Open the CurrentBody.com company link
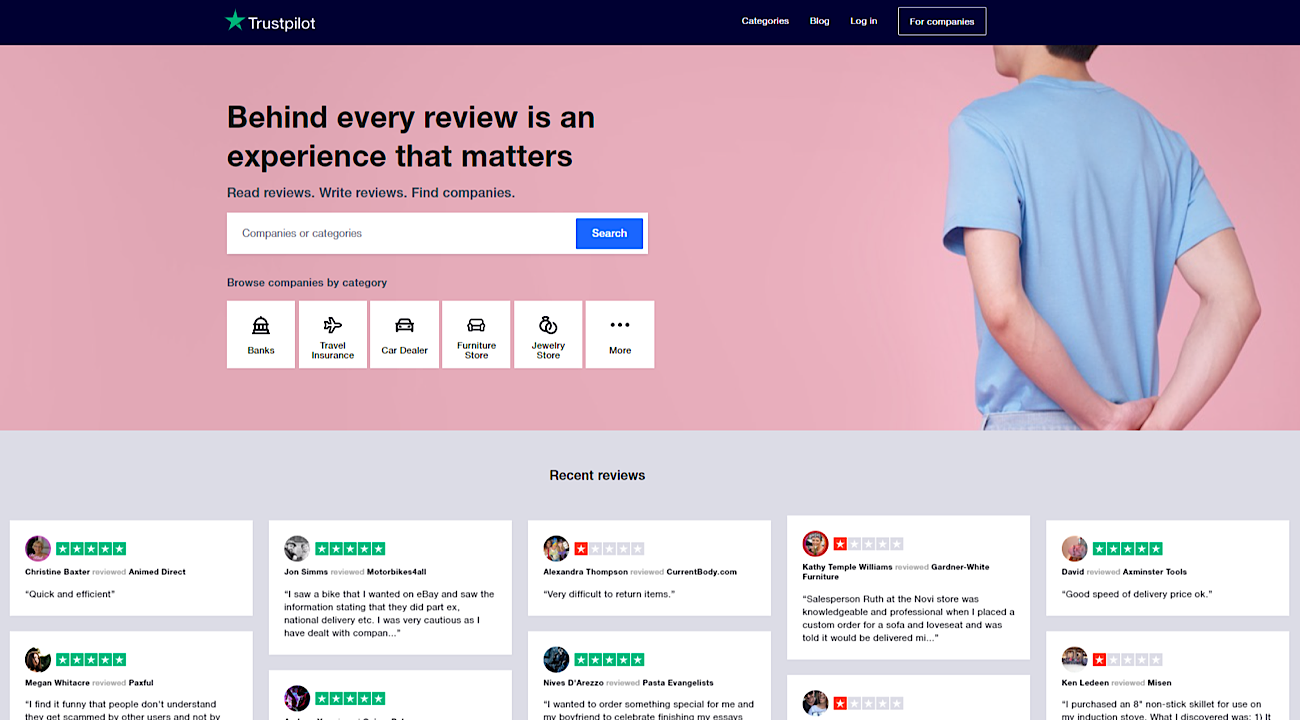This screenshot has height=720, width=1300. point(702,572)
